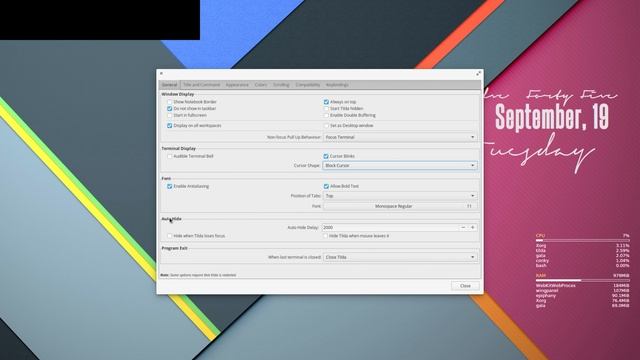
Task: Click the CPU usage bar in desktop widget
Action: tap(582, 240)
